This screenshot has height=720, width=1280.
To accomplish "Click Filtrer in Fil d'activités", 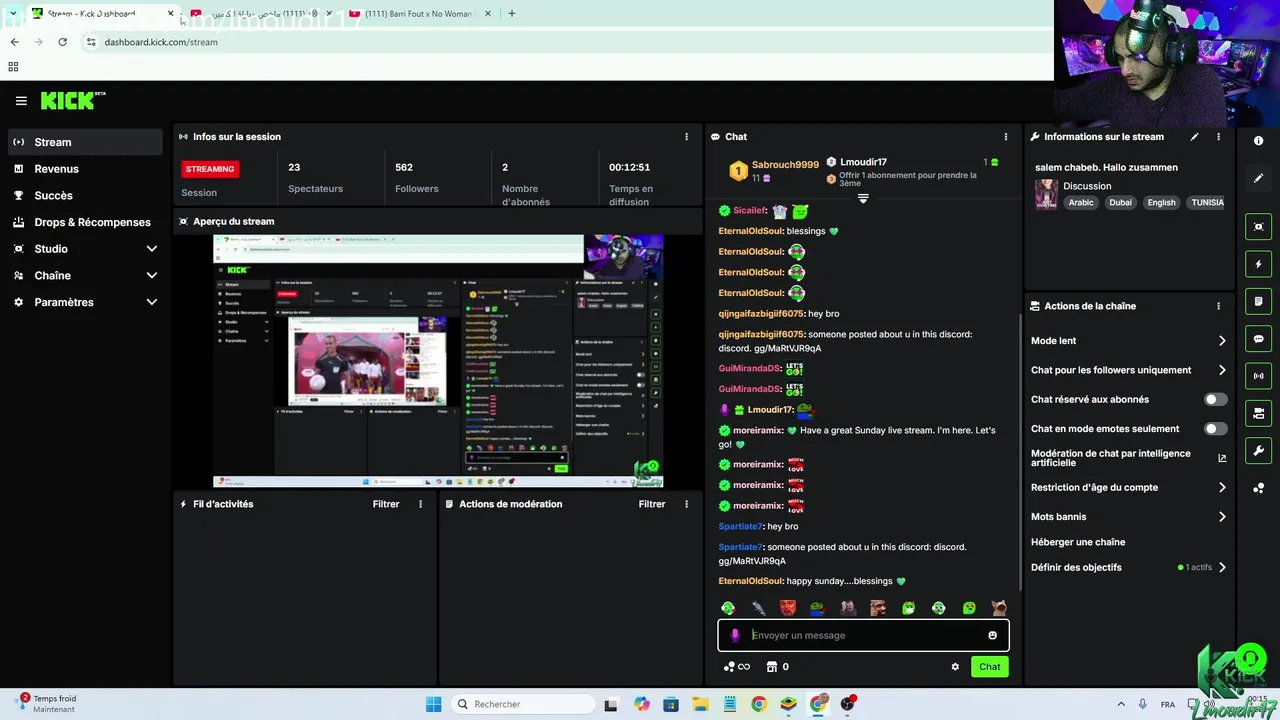I will click(x=386, y=504).
